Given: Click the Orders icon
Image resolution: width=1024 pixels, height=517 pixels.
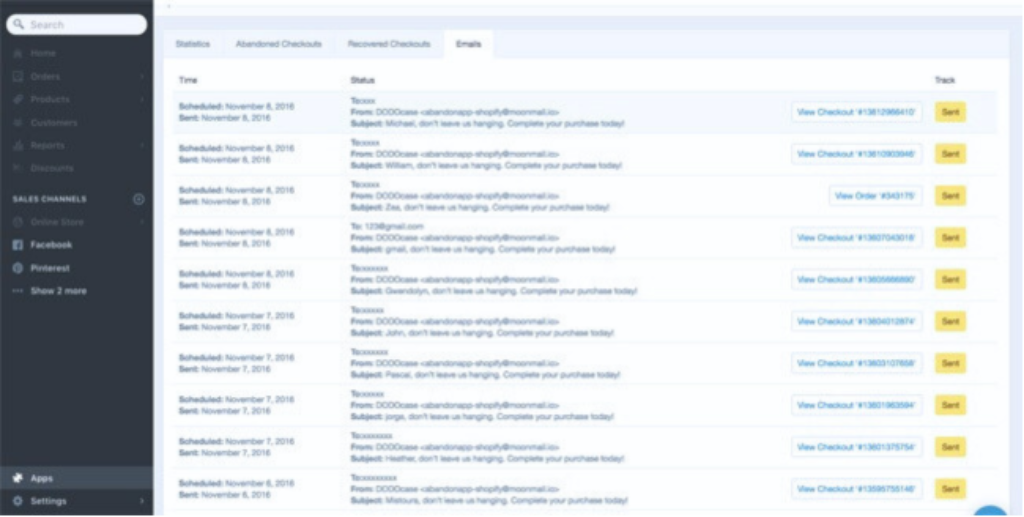Looking at the screenshot, I should 18,76.
